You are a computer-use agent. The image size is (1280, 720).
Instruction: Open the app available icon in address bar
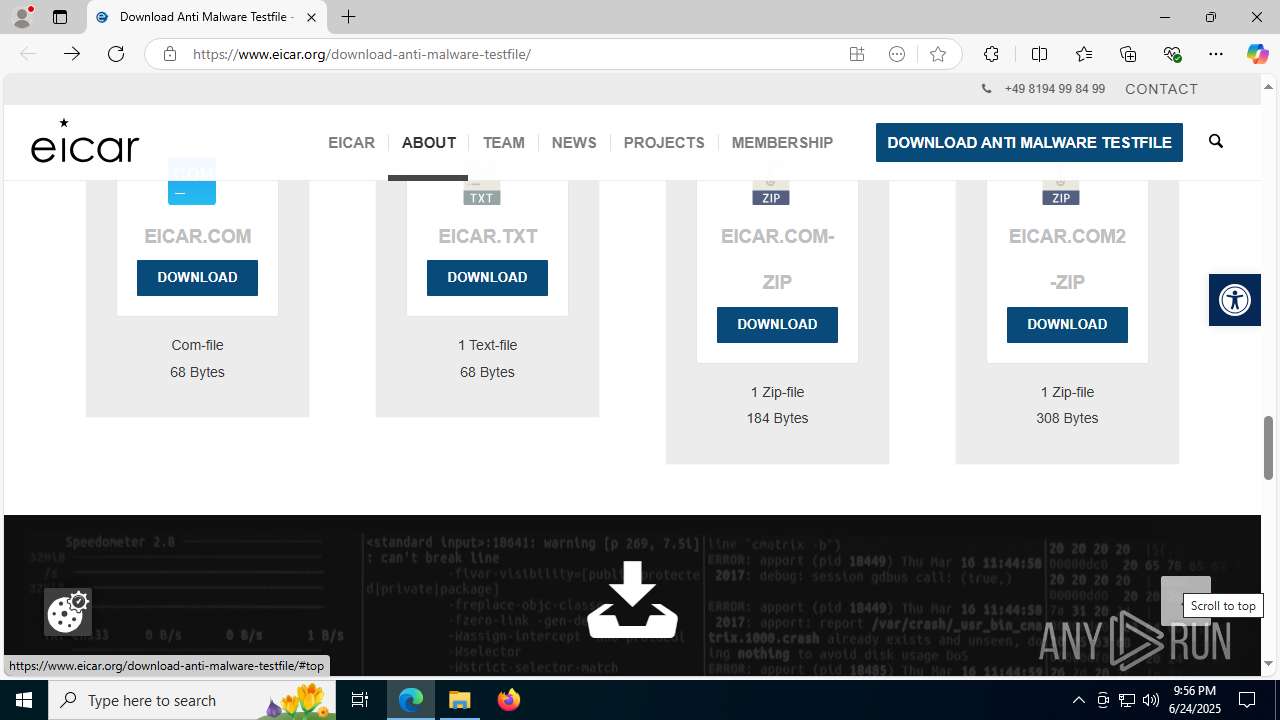click(x=857, y=54)
